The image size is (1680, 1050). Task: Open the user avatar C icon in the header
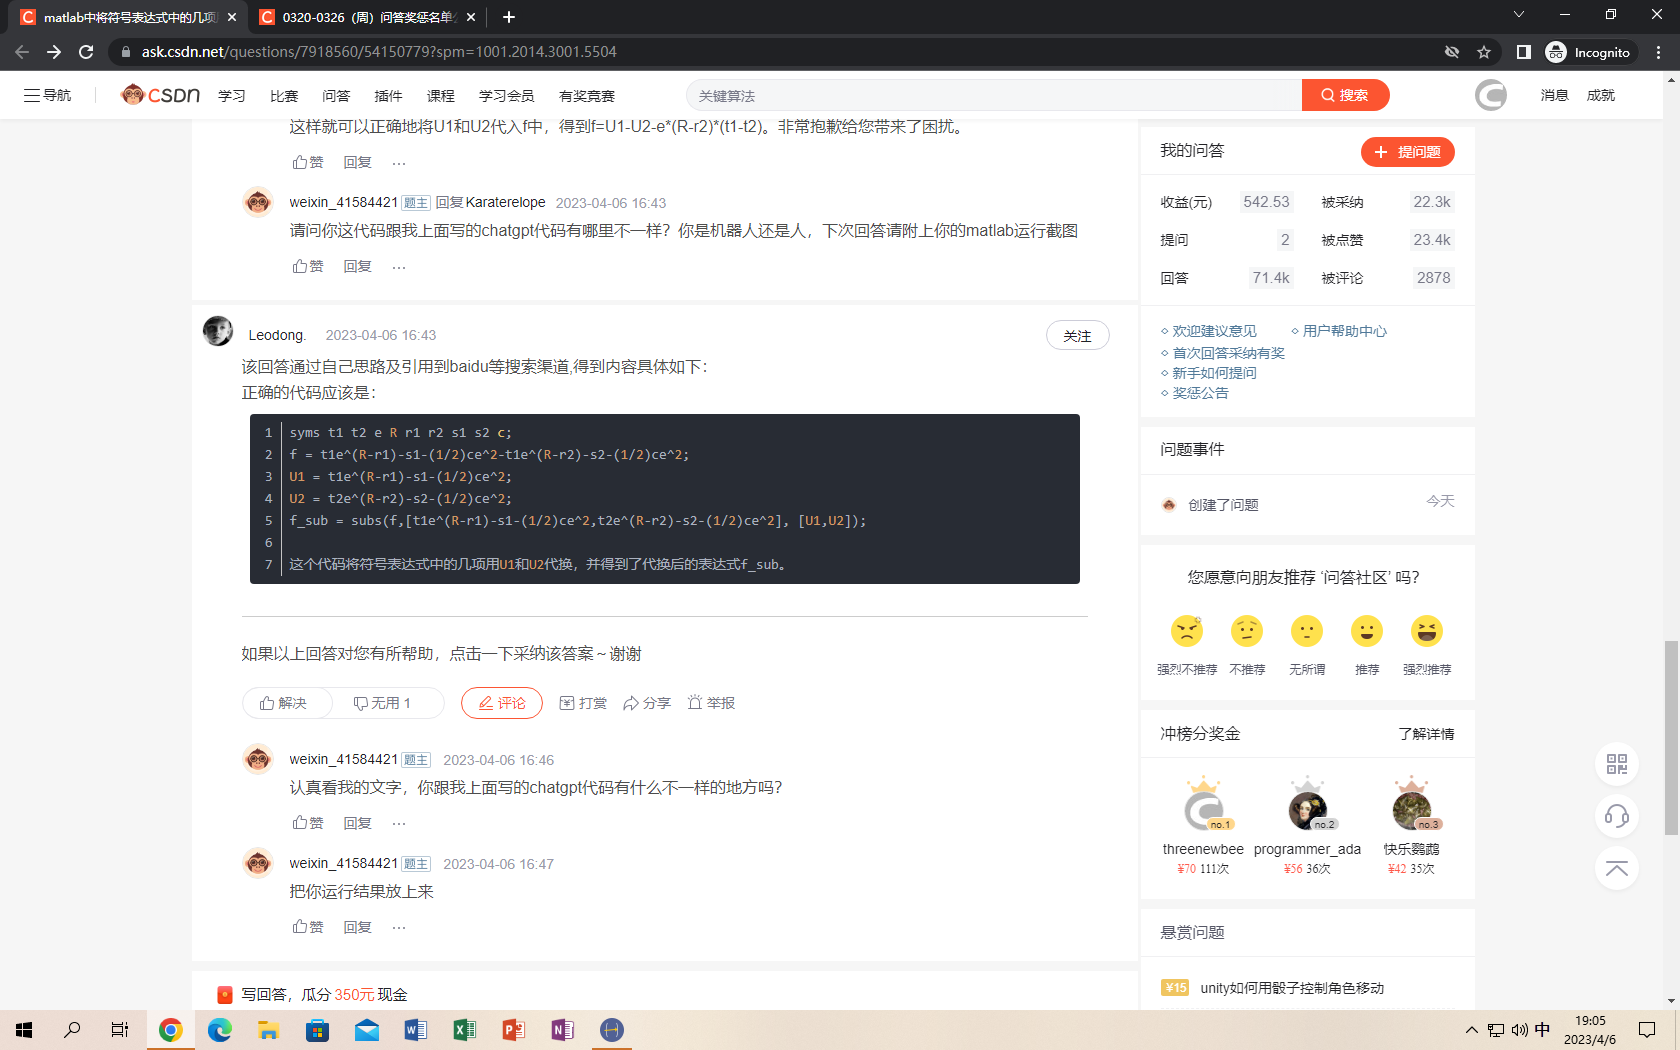[1490, 95]
